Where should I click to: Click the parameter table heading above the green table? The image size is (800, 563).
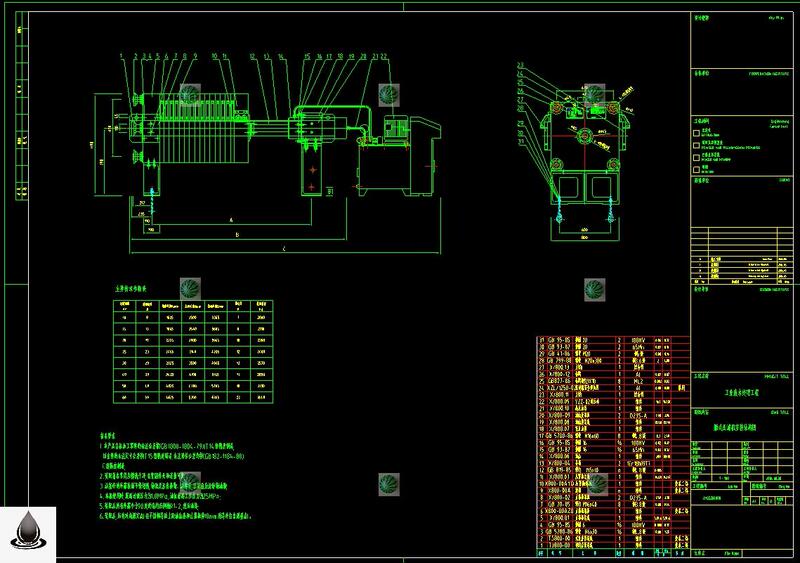(131, 288)
